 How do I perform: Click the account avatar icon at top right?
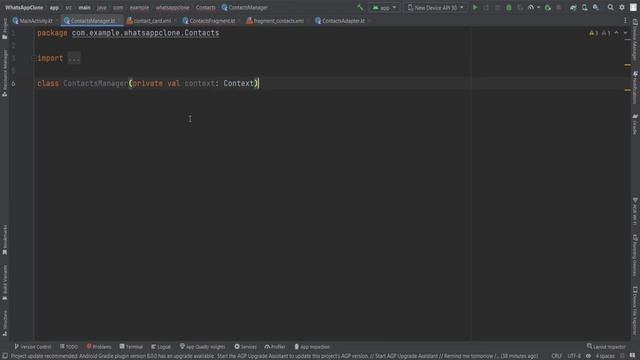633,7
